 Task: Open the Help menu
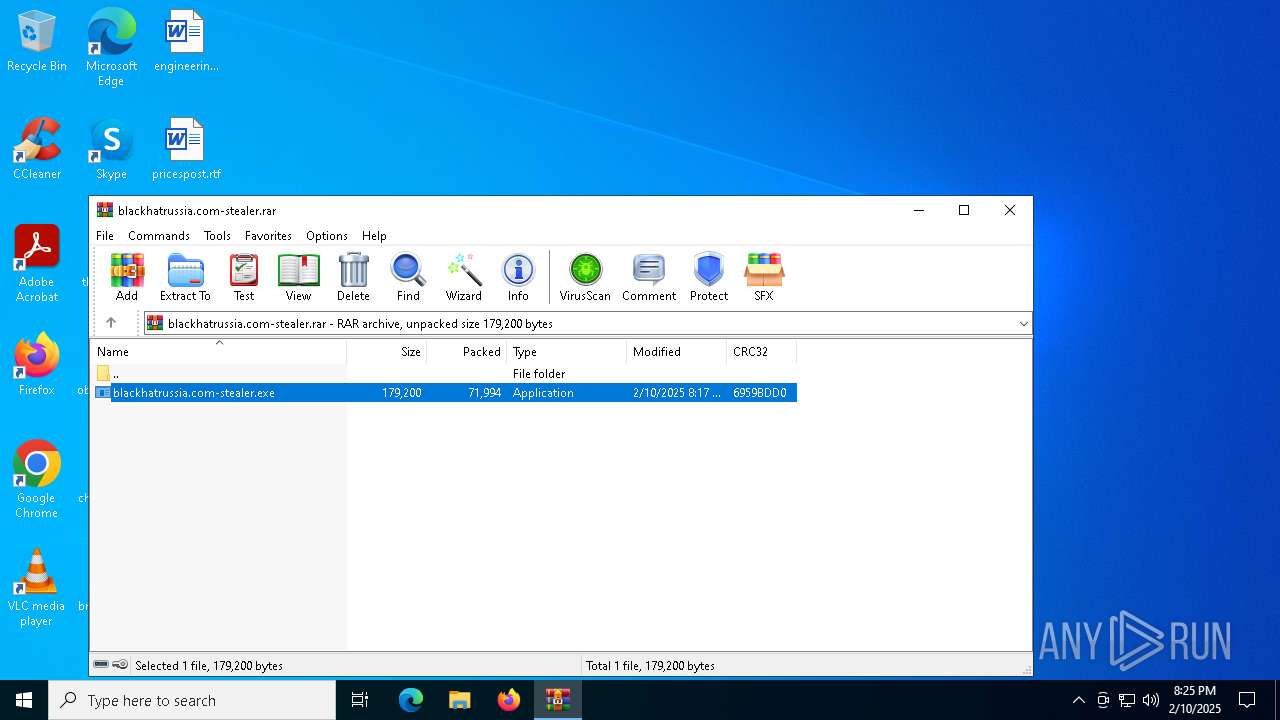pos(374,236)
